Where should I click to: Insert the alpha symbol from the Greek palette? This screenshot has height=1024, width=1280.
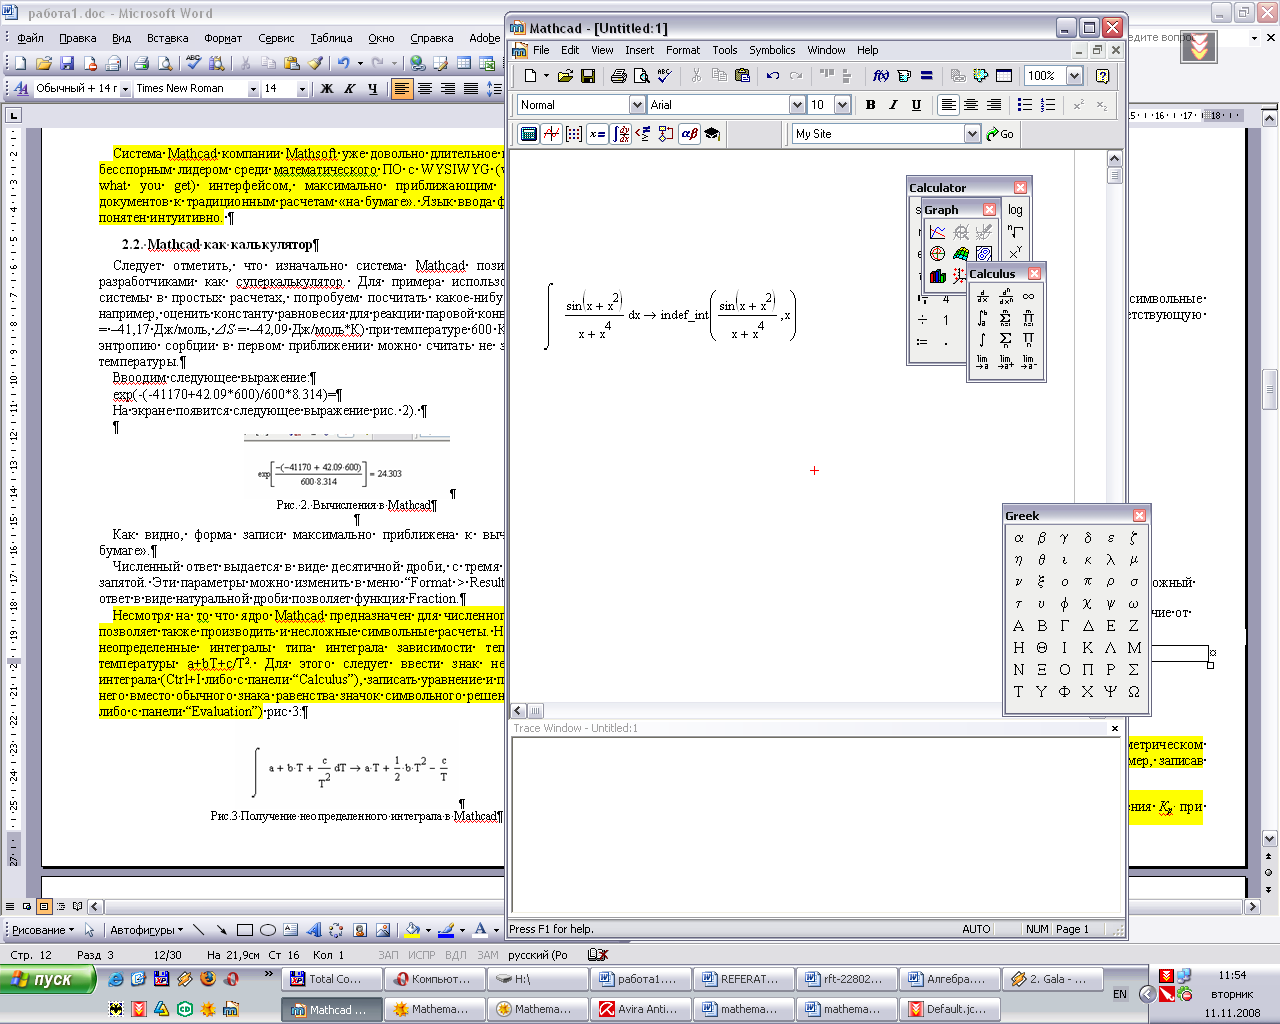(x=1018, y=538)
